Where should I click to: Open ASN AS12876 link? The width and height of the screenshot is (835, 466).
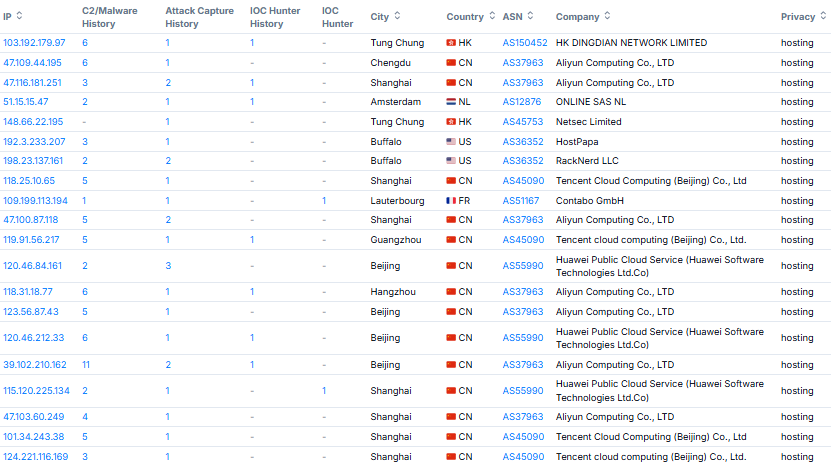coord(522,102)
